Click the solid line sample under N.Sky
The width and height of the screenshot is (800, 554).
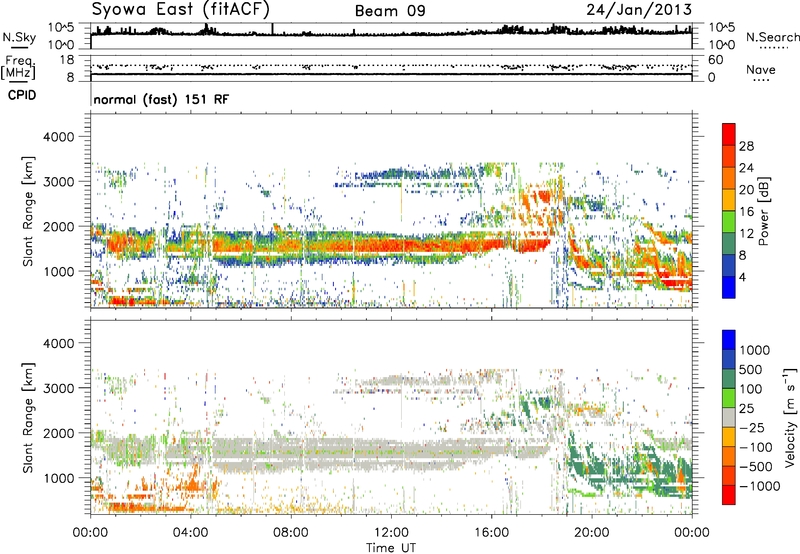[x=19, y=48]
